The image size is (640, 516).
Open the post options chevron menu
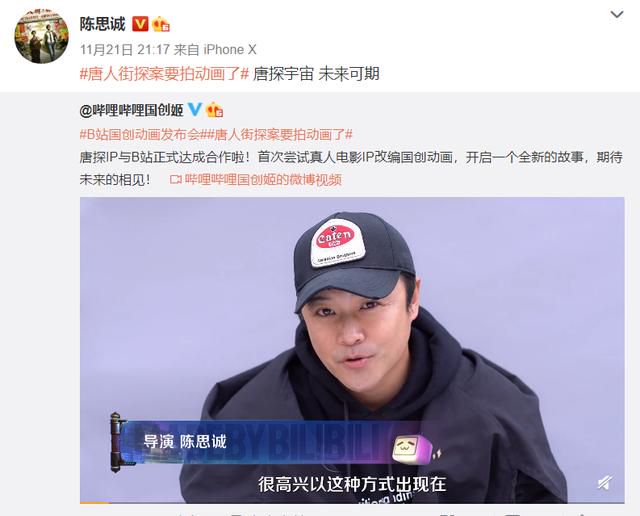[617, 15]
